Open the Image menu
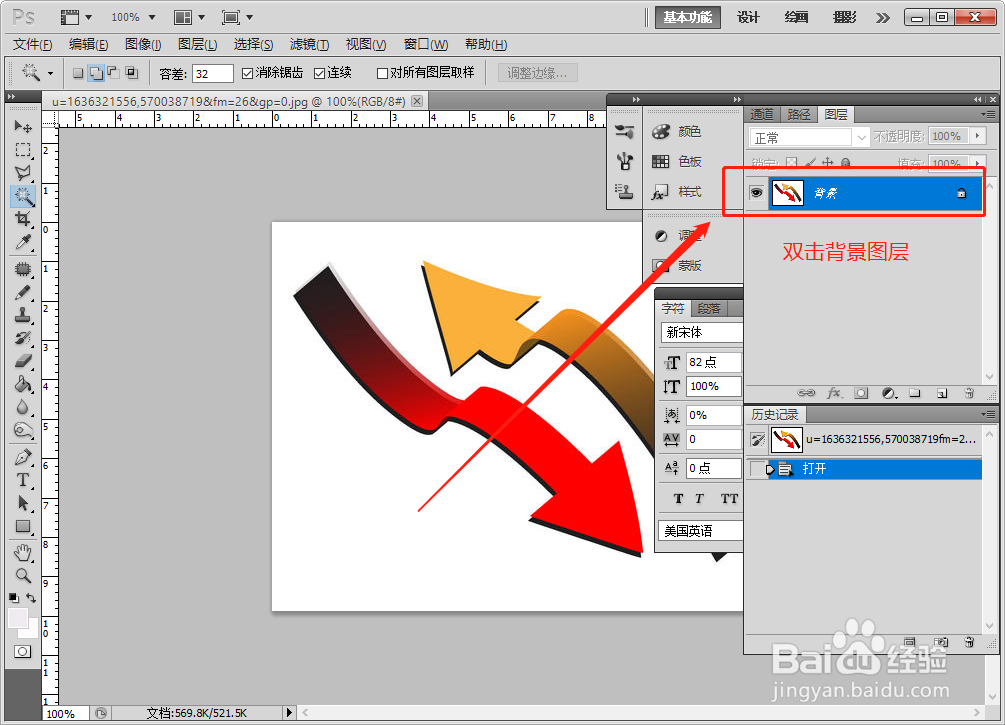 (x=143, y=44)
